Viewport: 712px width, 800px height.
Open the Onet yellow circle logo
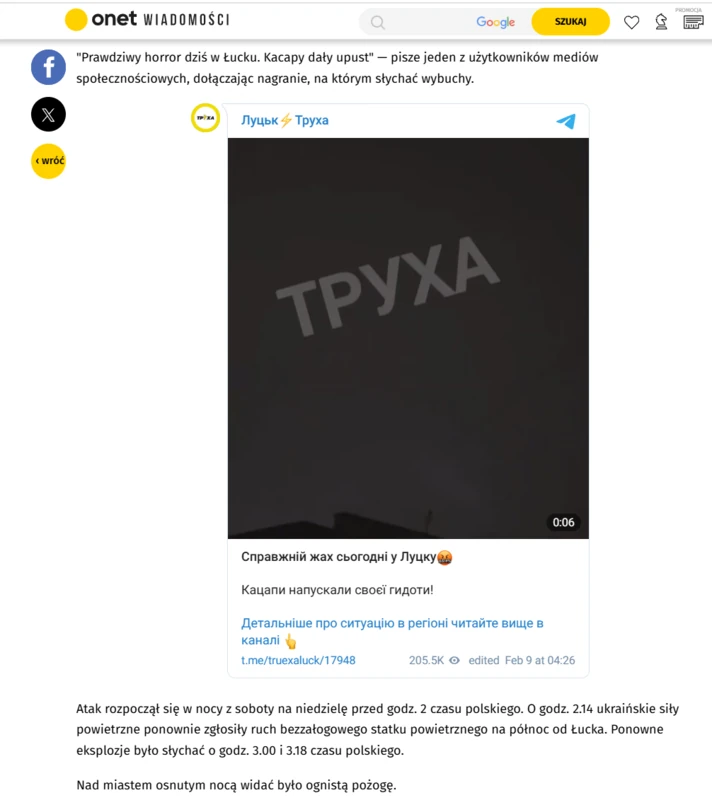(x=76, y=20)
